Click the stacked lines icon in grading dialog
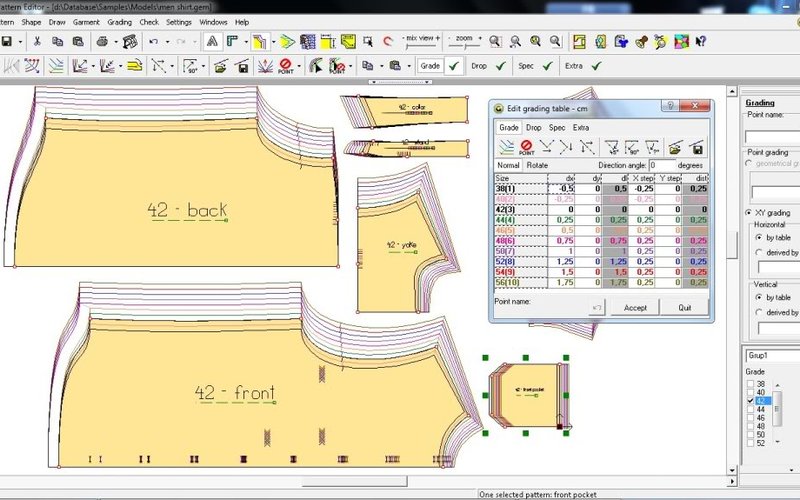 506,147
